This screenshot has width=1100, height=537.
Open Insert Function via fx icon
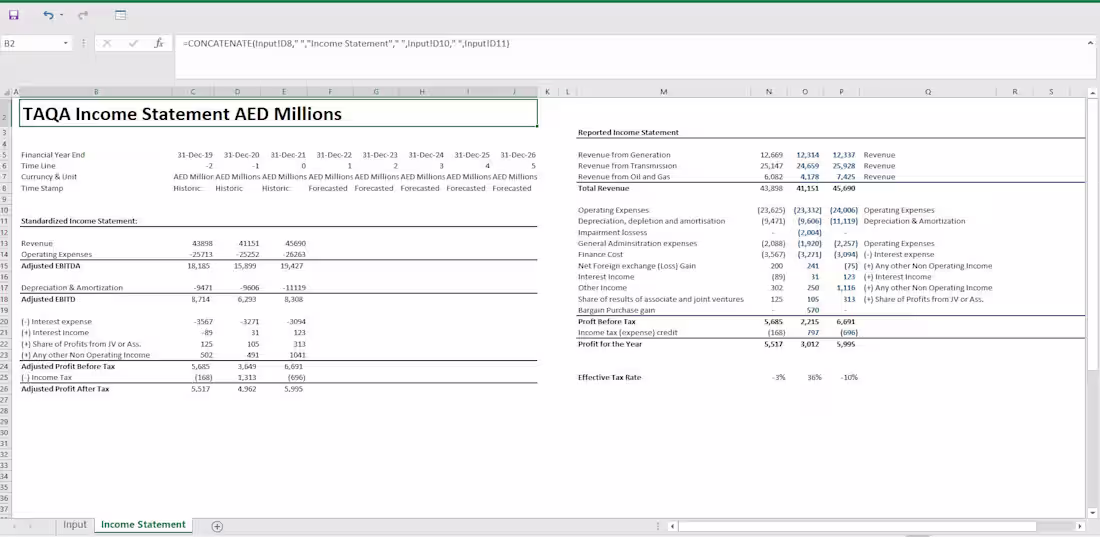pos(159,44)
